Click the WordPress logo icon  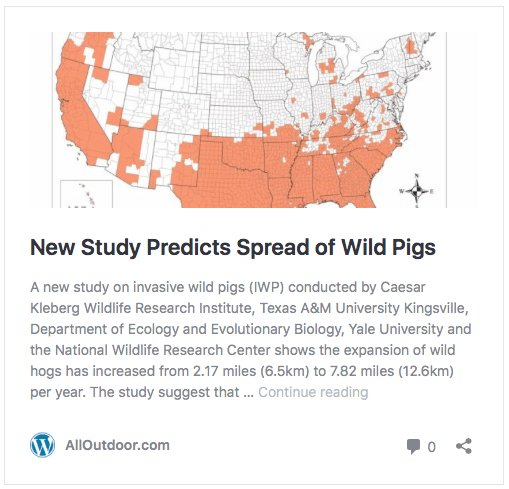42,445
